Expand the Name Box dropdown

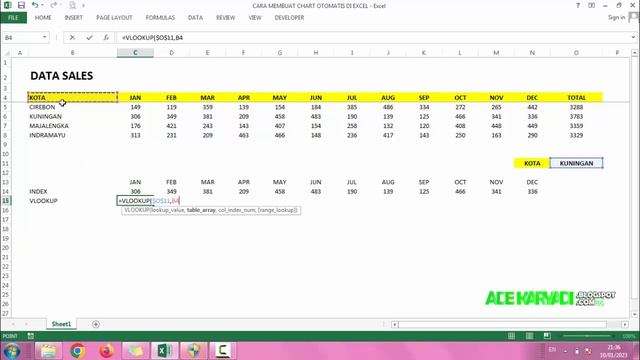coord(44,38)
